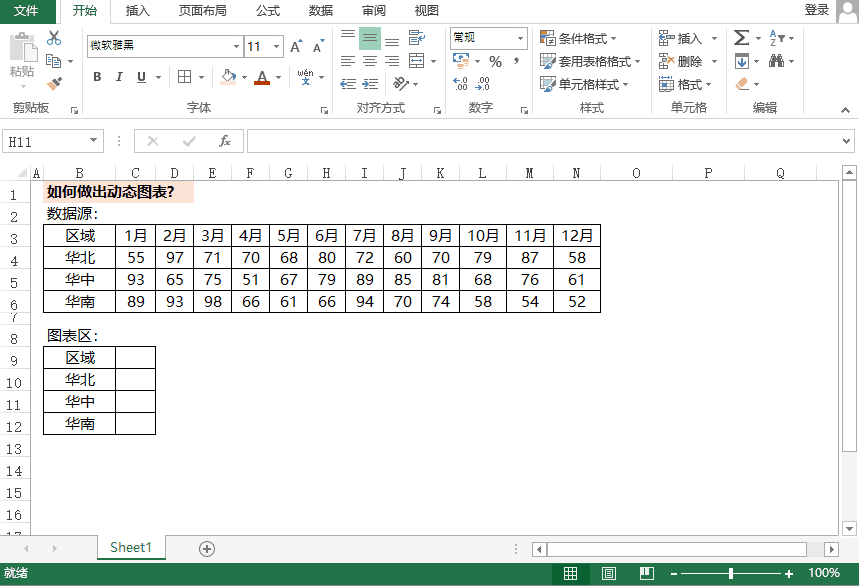Image resolution: width=859 pixels, height=586 pixels.
Task: Align text to top of cell
Action: [x=348, y=38]
